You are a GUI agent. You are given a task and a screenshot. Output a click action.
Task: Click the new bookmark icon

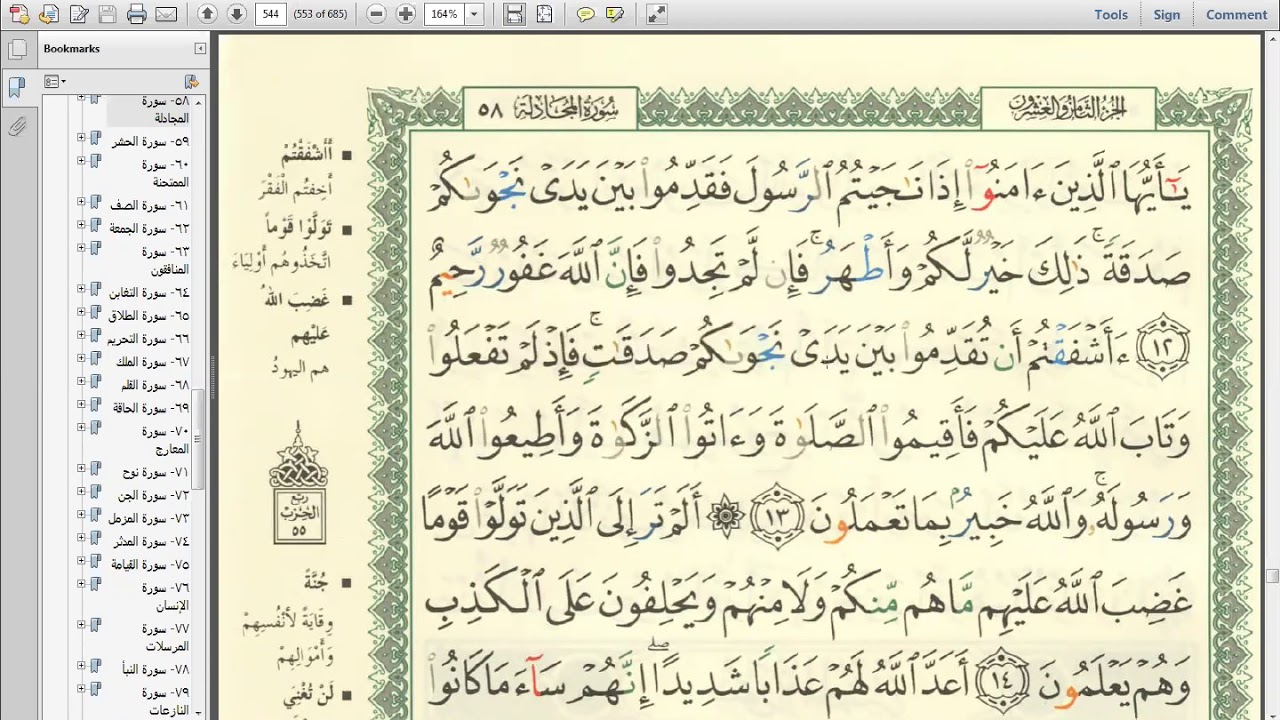coord(191,81)
